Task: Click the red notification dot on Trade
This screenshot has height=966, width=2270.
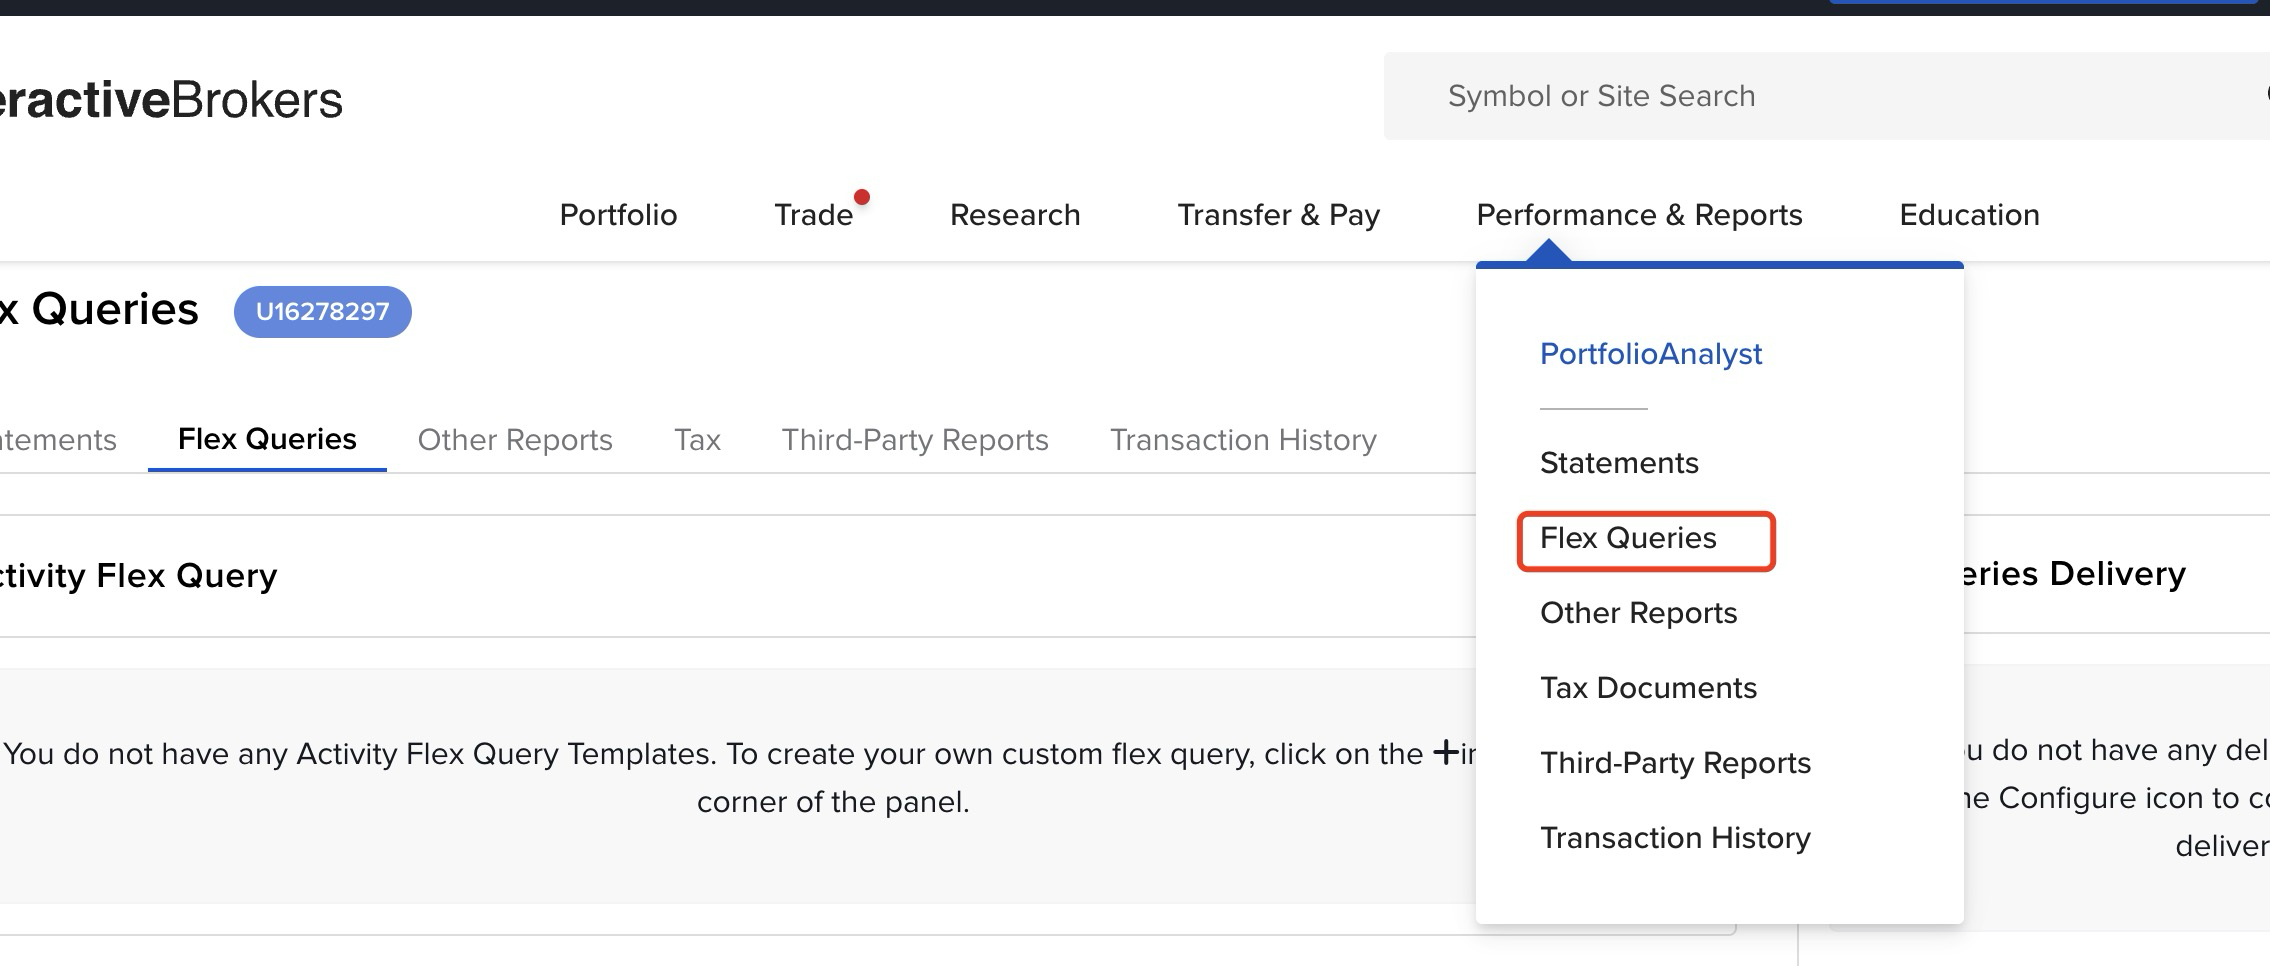Action: (862, 197)
